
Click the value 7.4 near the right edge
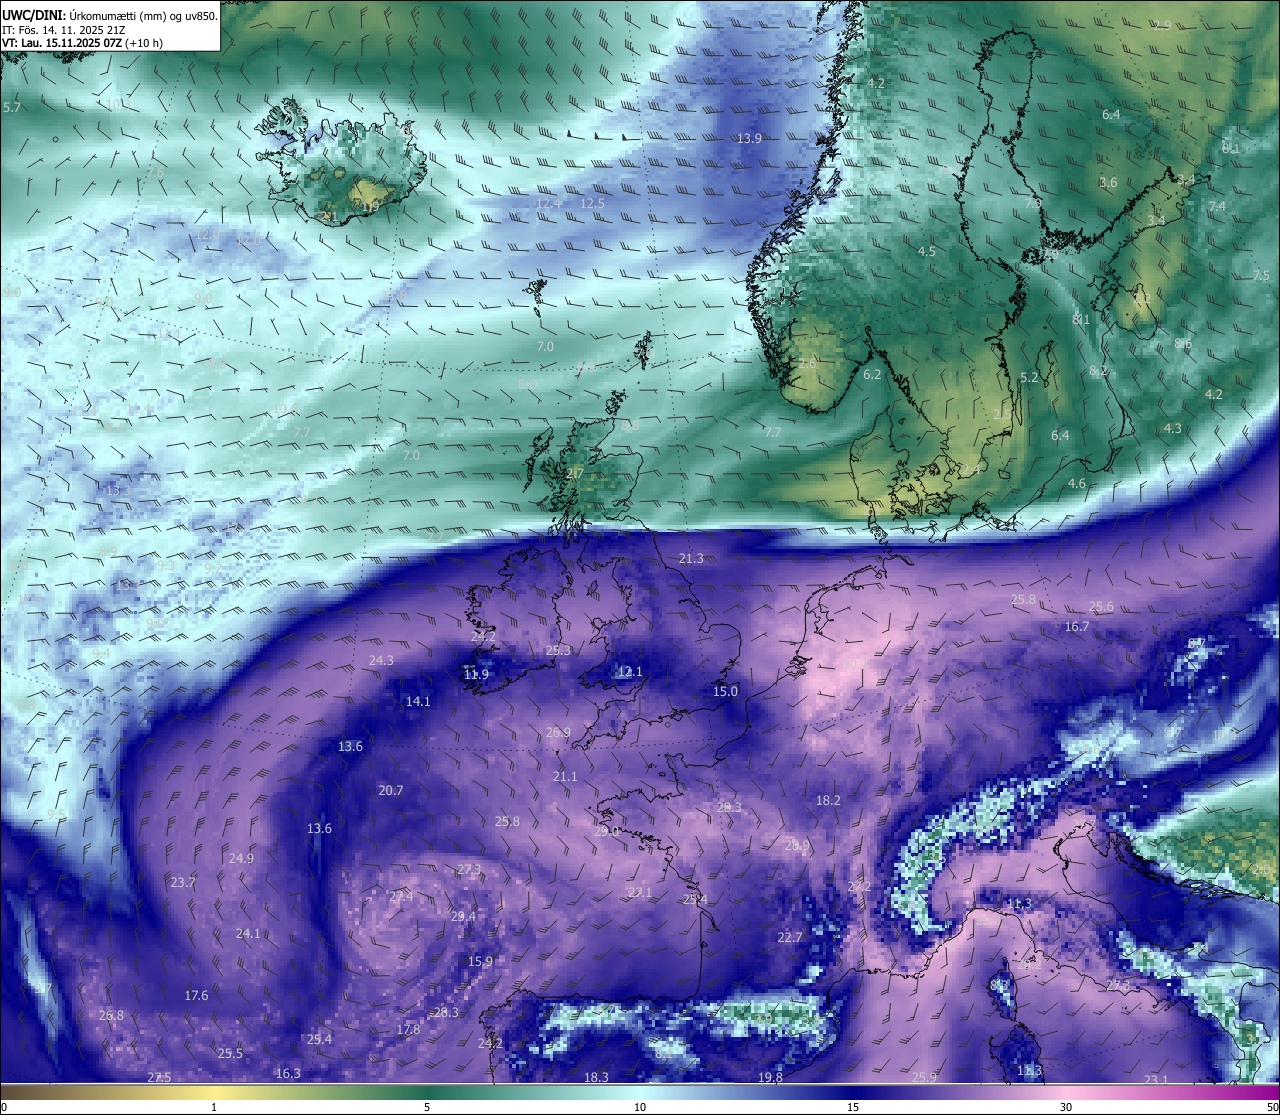[x=1217, y=206]
